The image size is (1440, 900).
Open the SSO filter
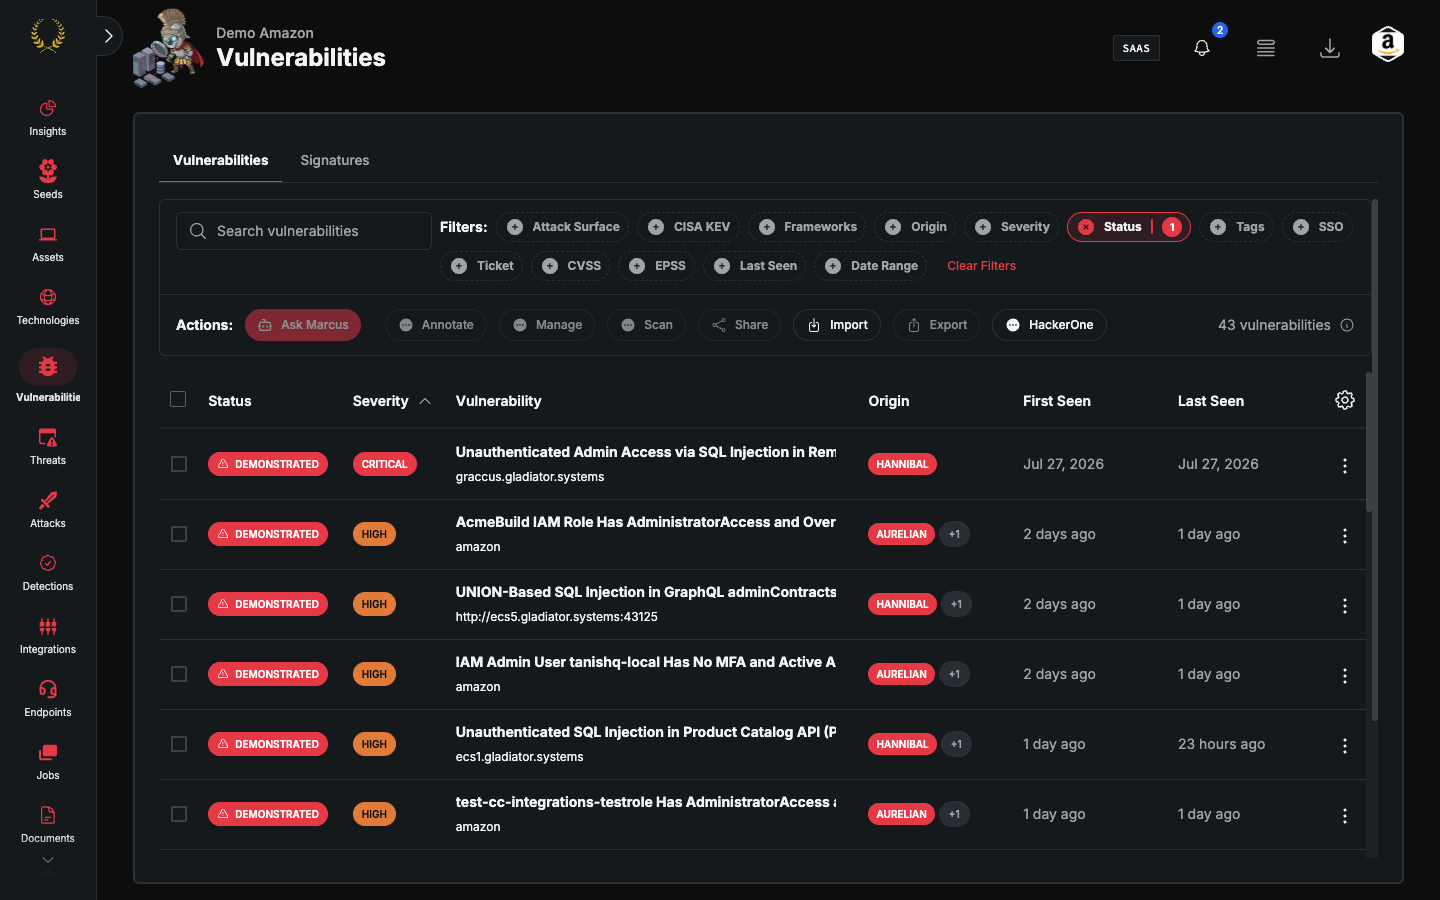(1318, 227)
